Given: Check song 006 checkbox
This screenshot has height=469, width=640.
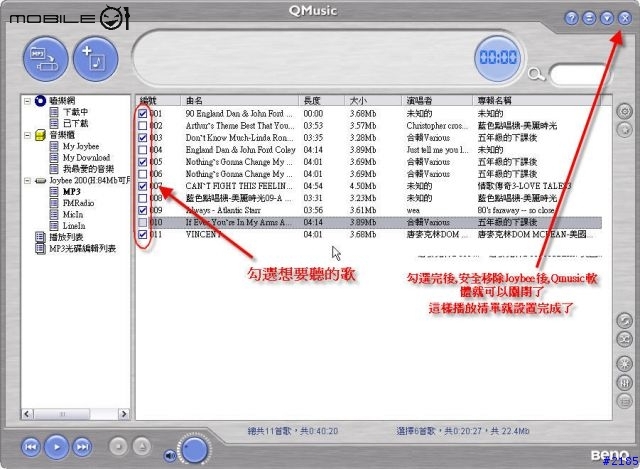Looking at the screenshot, I should (x=142, y=174).
